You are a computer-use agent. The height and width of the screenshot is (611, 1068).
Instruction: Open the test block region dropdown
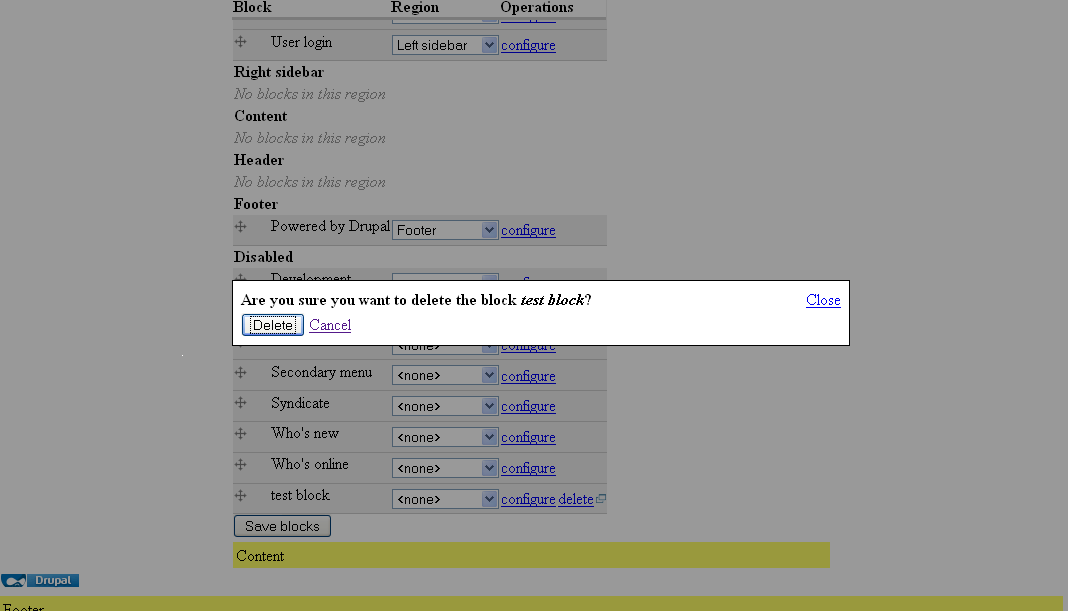coord(445,499)
